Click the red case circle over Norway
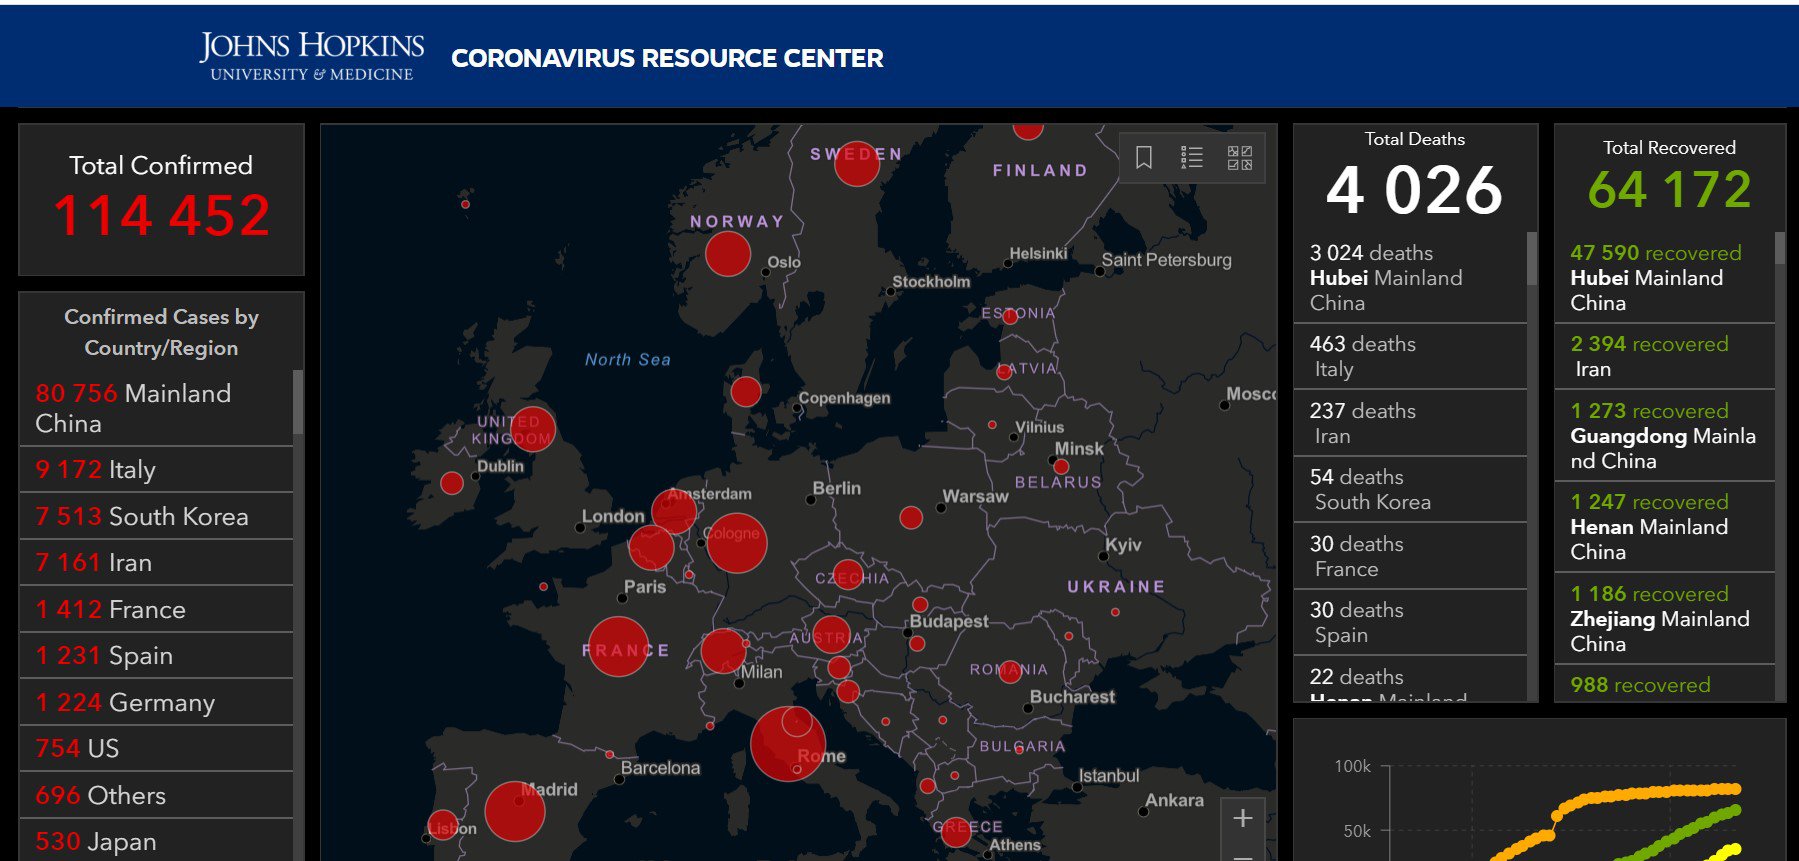The image size is (1799, 861). (728, 254)
